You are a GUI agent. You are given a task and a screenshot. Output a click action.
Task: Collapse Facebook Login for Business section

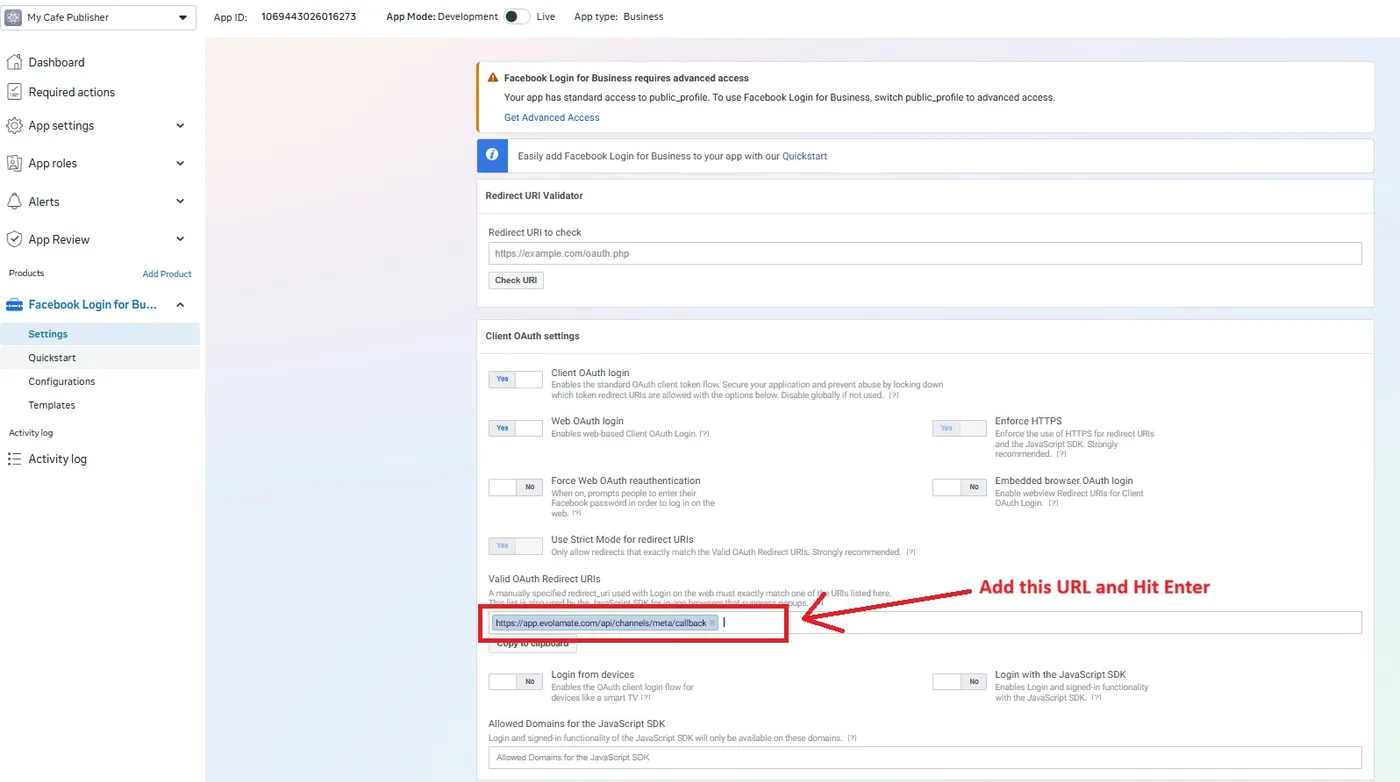[180, 305]
